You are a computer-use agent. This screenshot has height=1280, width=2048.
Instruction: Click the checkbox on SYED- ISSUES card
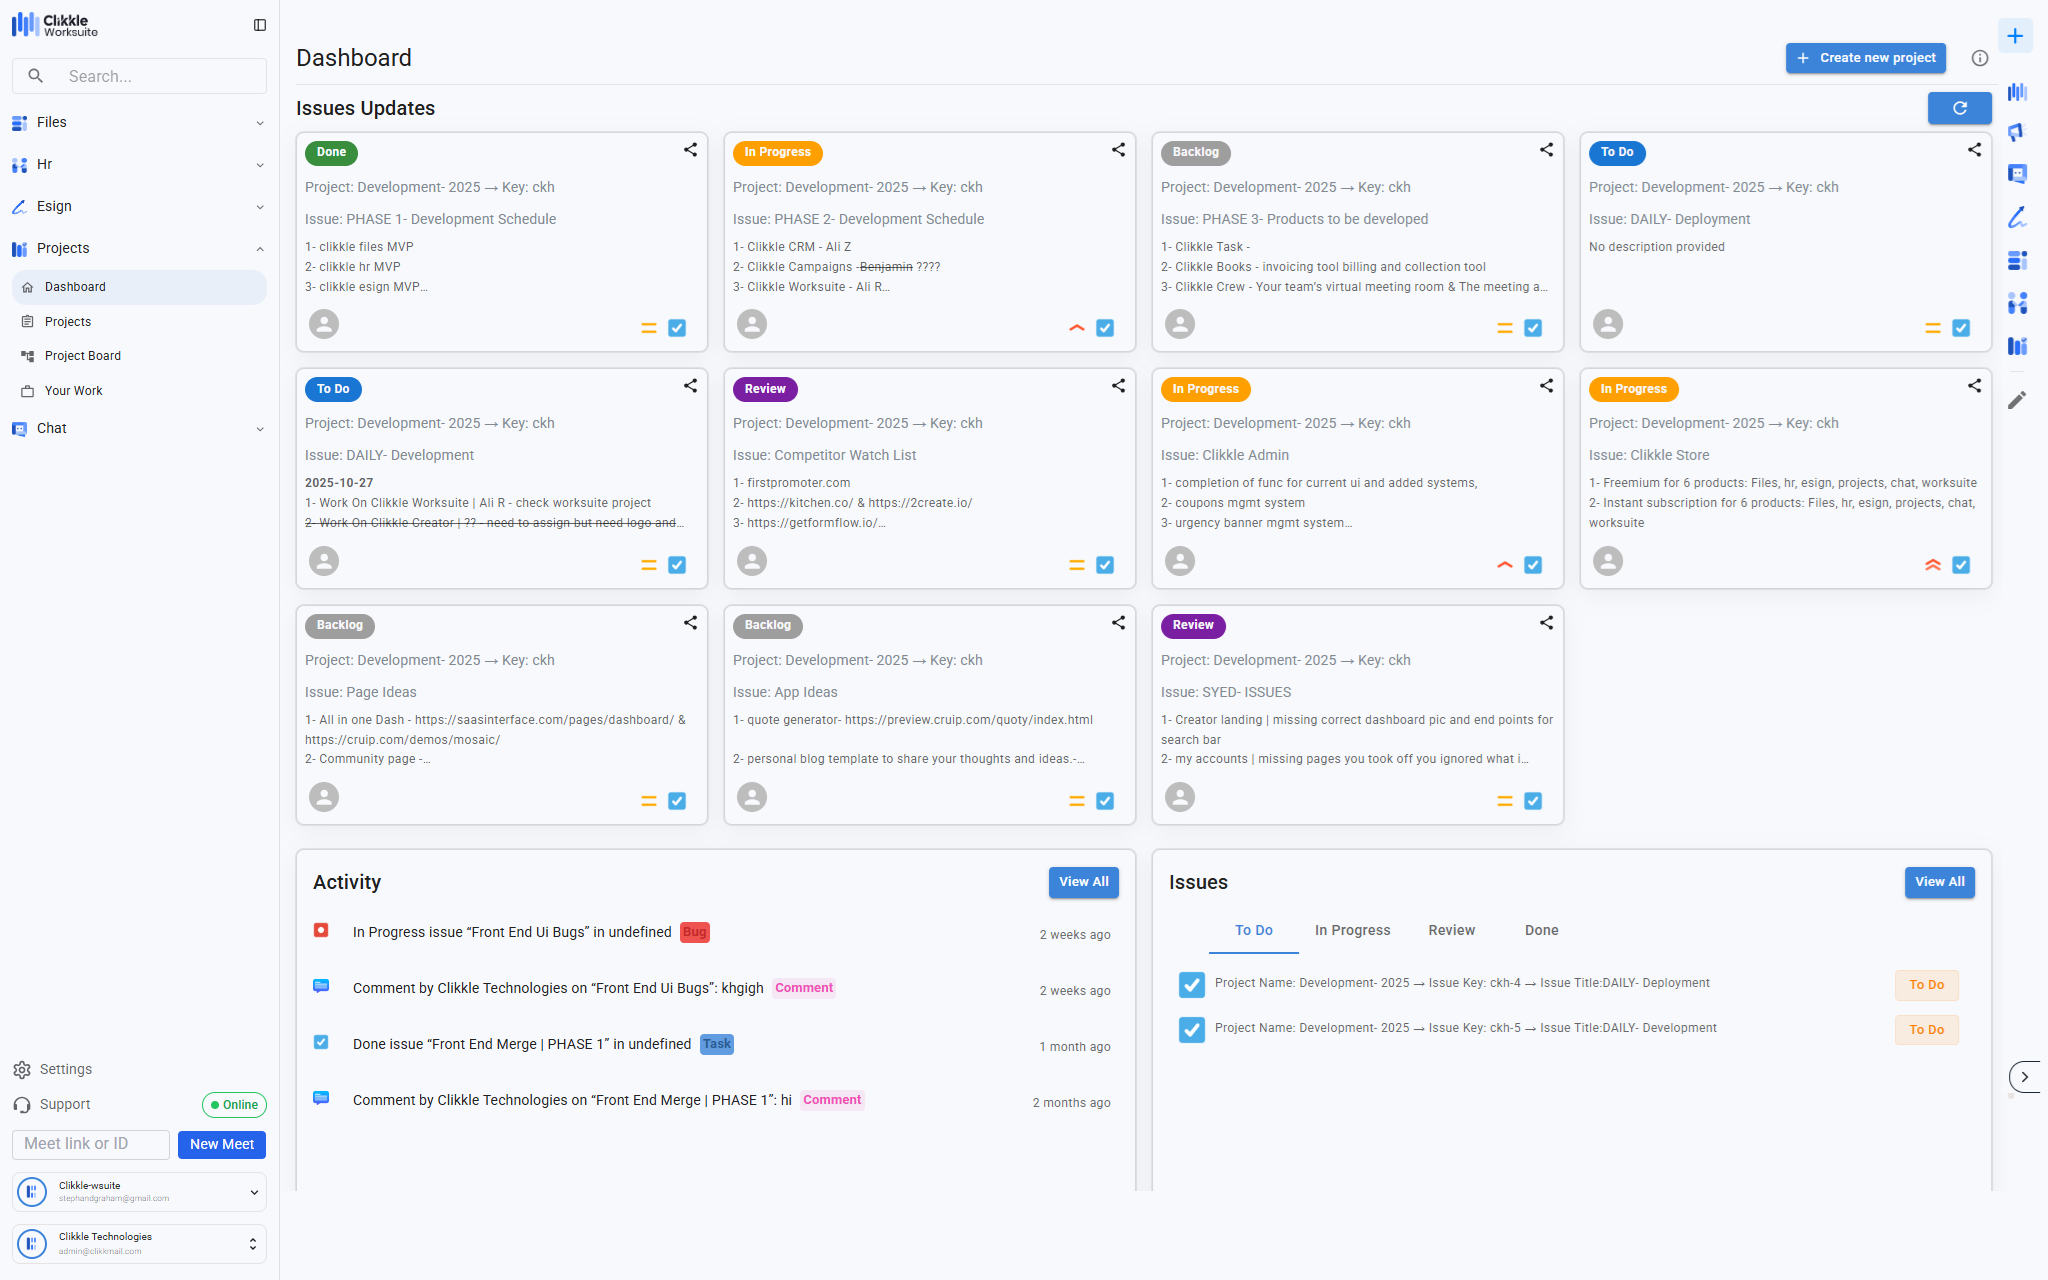click(x=1533, y=801)
